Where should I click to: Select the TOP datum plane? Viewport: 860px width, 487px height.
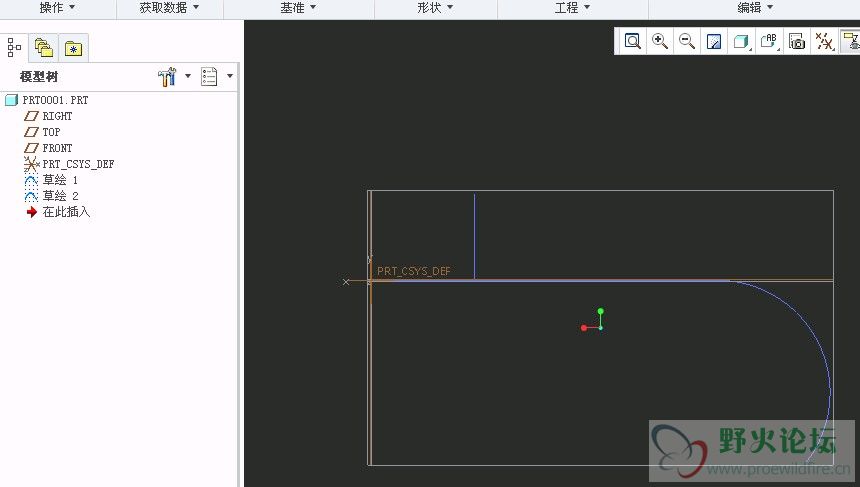[x=51, y=132]
